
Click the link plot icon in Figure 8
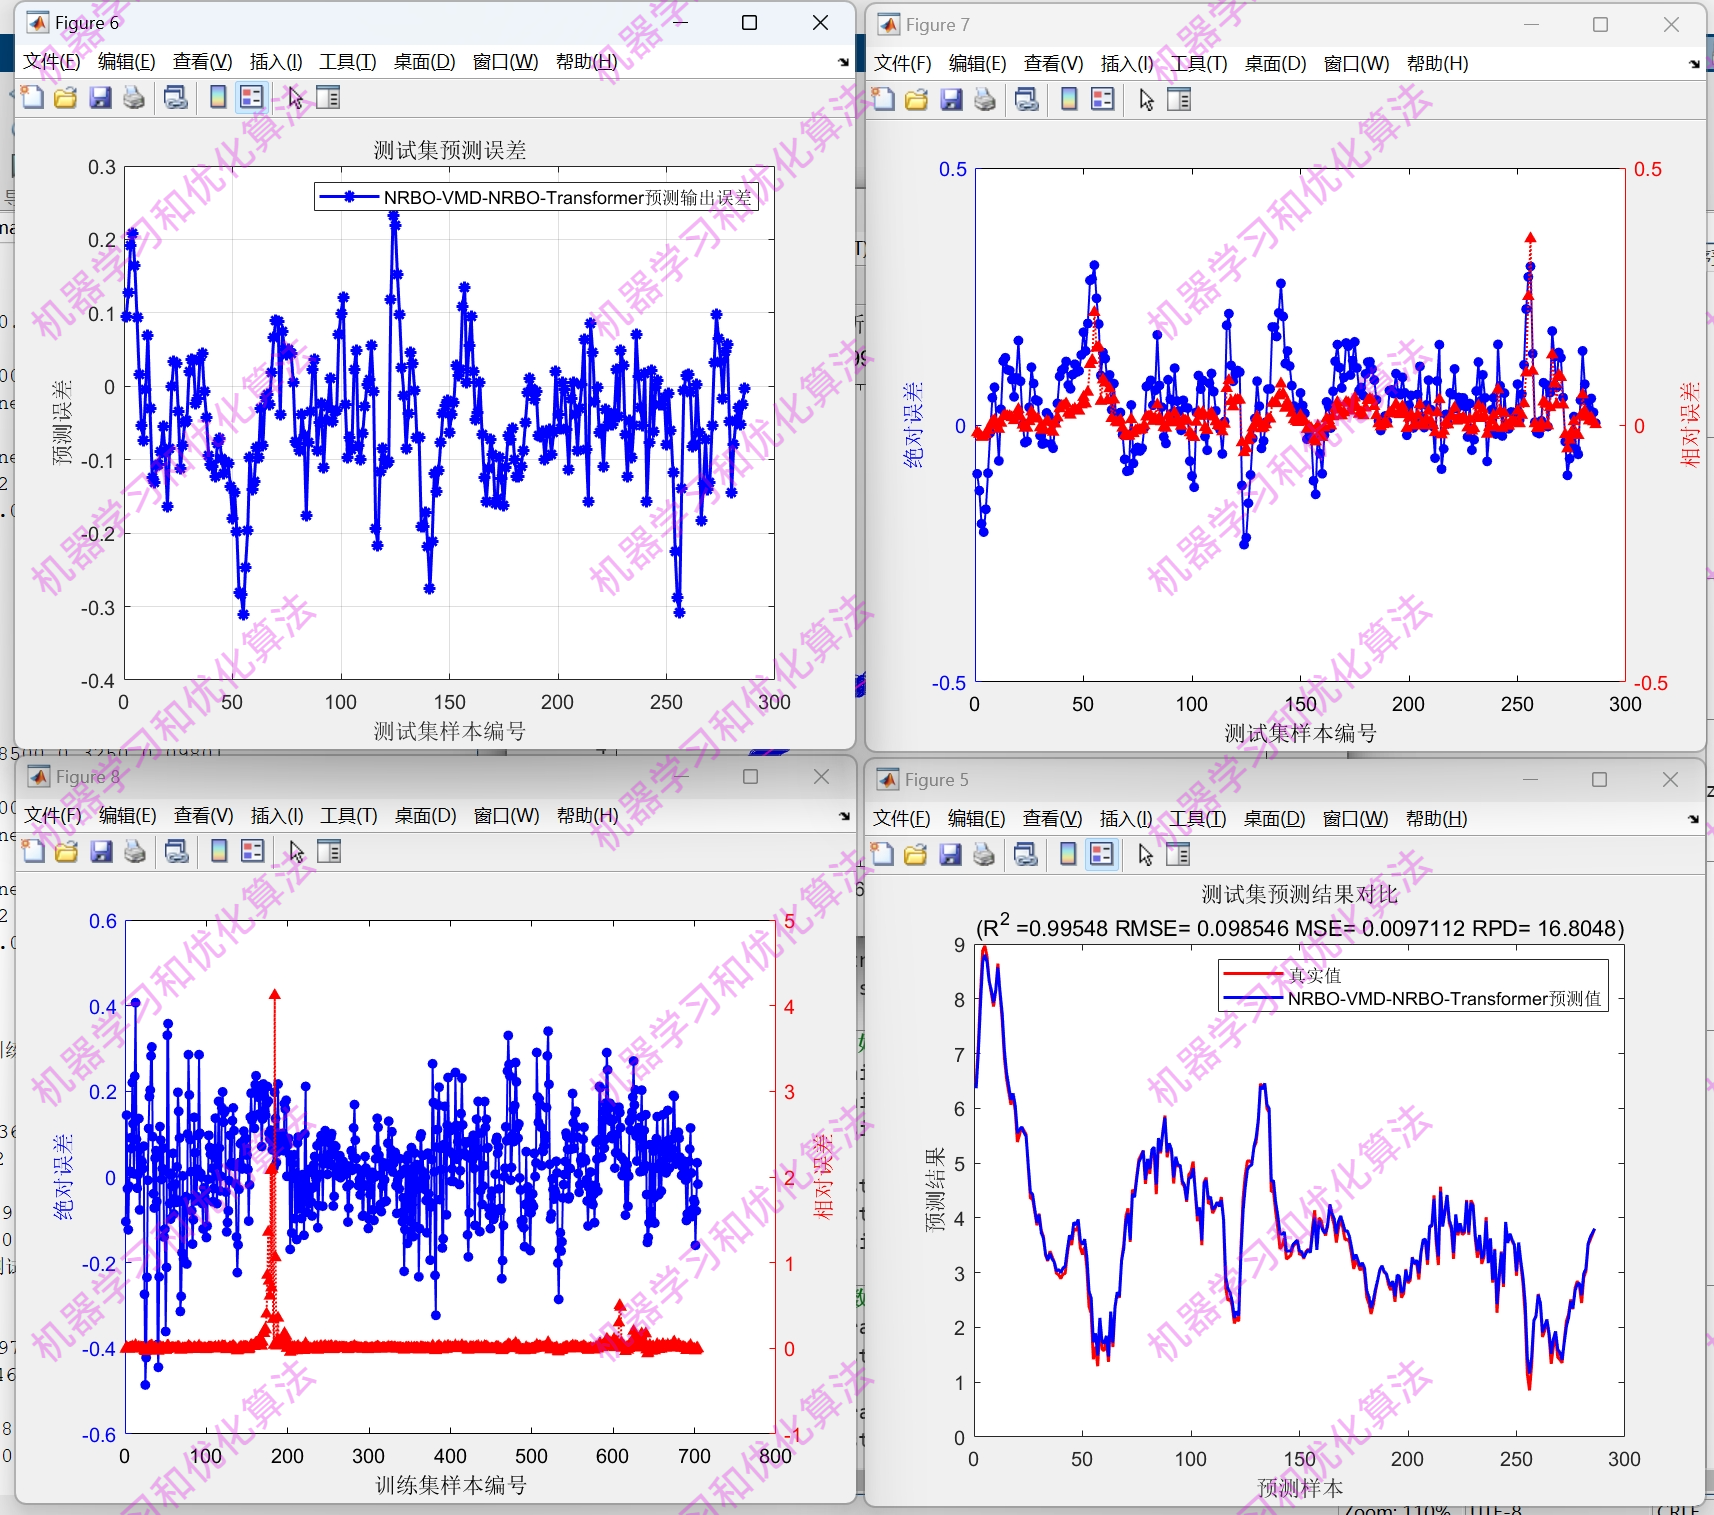pos(177,851)
